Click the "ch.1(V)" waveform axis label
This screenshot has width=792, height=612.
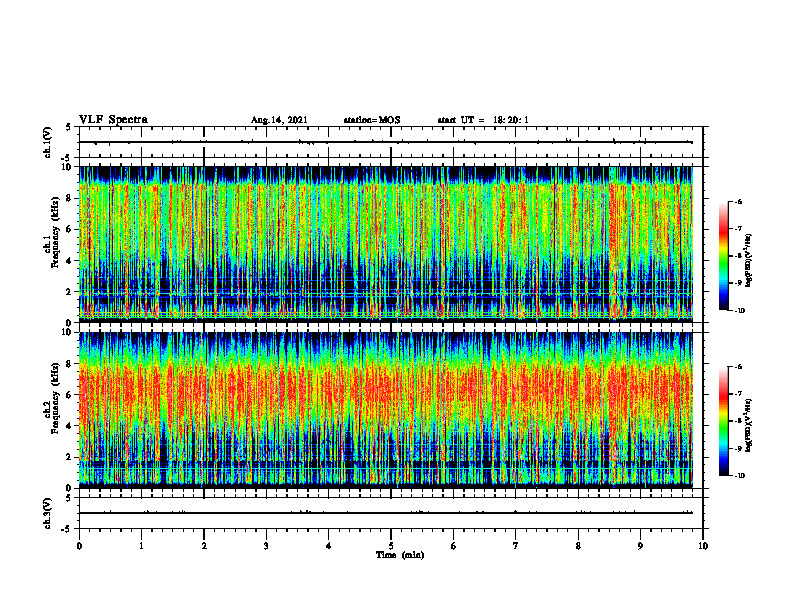(47, 142)
